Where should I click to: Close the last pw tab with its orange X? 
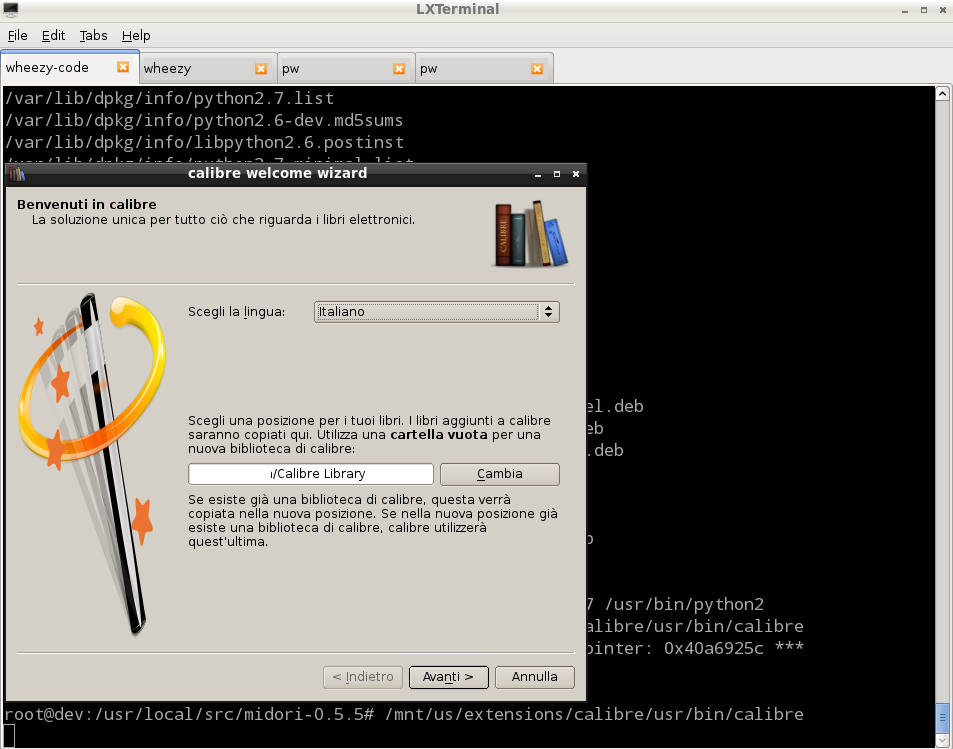click(x=537, y=69)
